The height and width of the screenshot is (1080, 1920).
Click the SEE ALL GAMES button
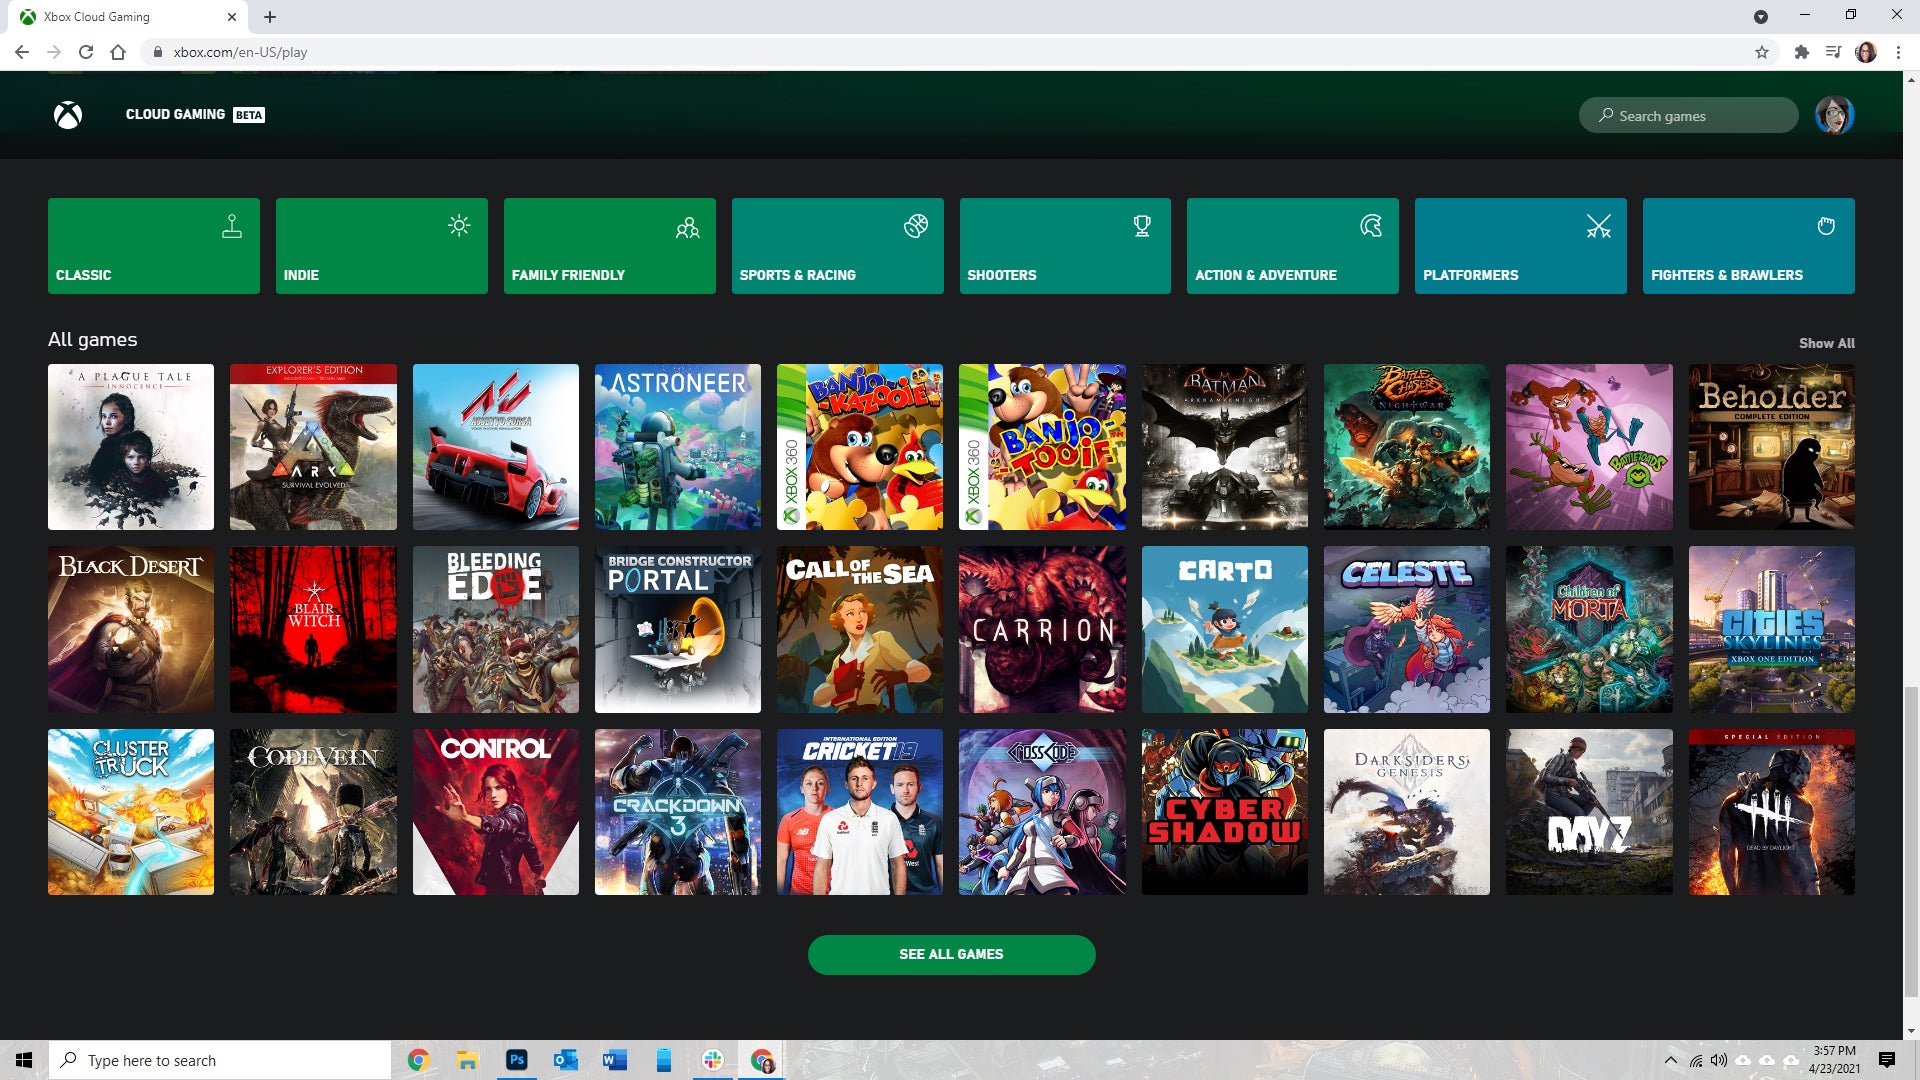[x=951, y=954]
